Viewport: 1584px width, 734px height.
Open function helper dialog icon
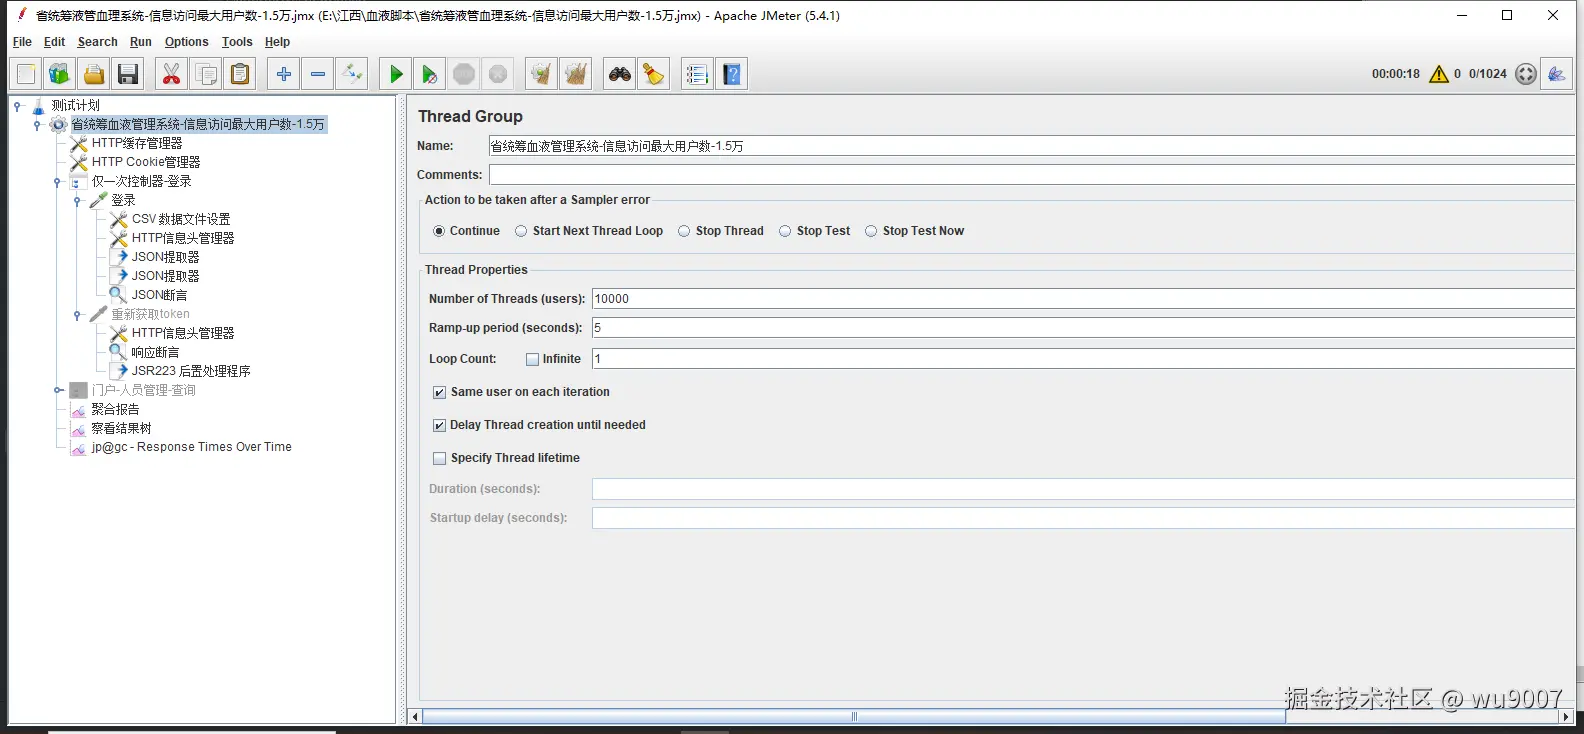click(698, 74)
